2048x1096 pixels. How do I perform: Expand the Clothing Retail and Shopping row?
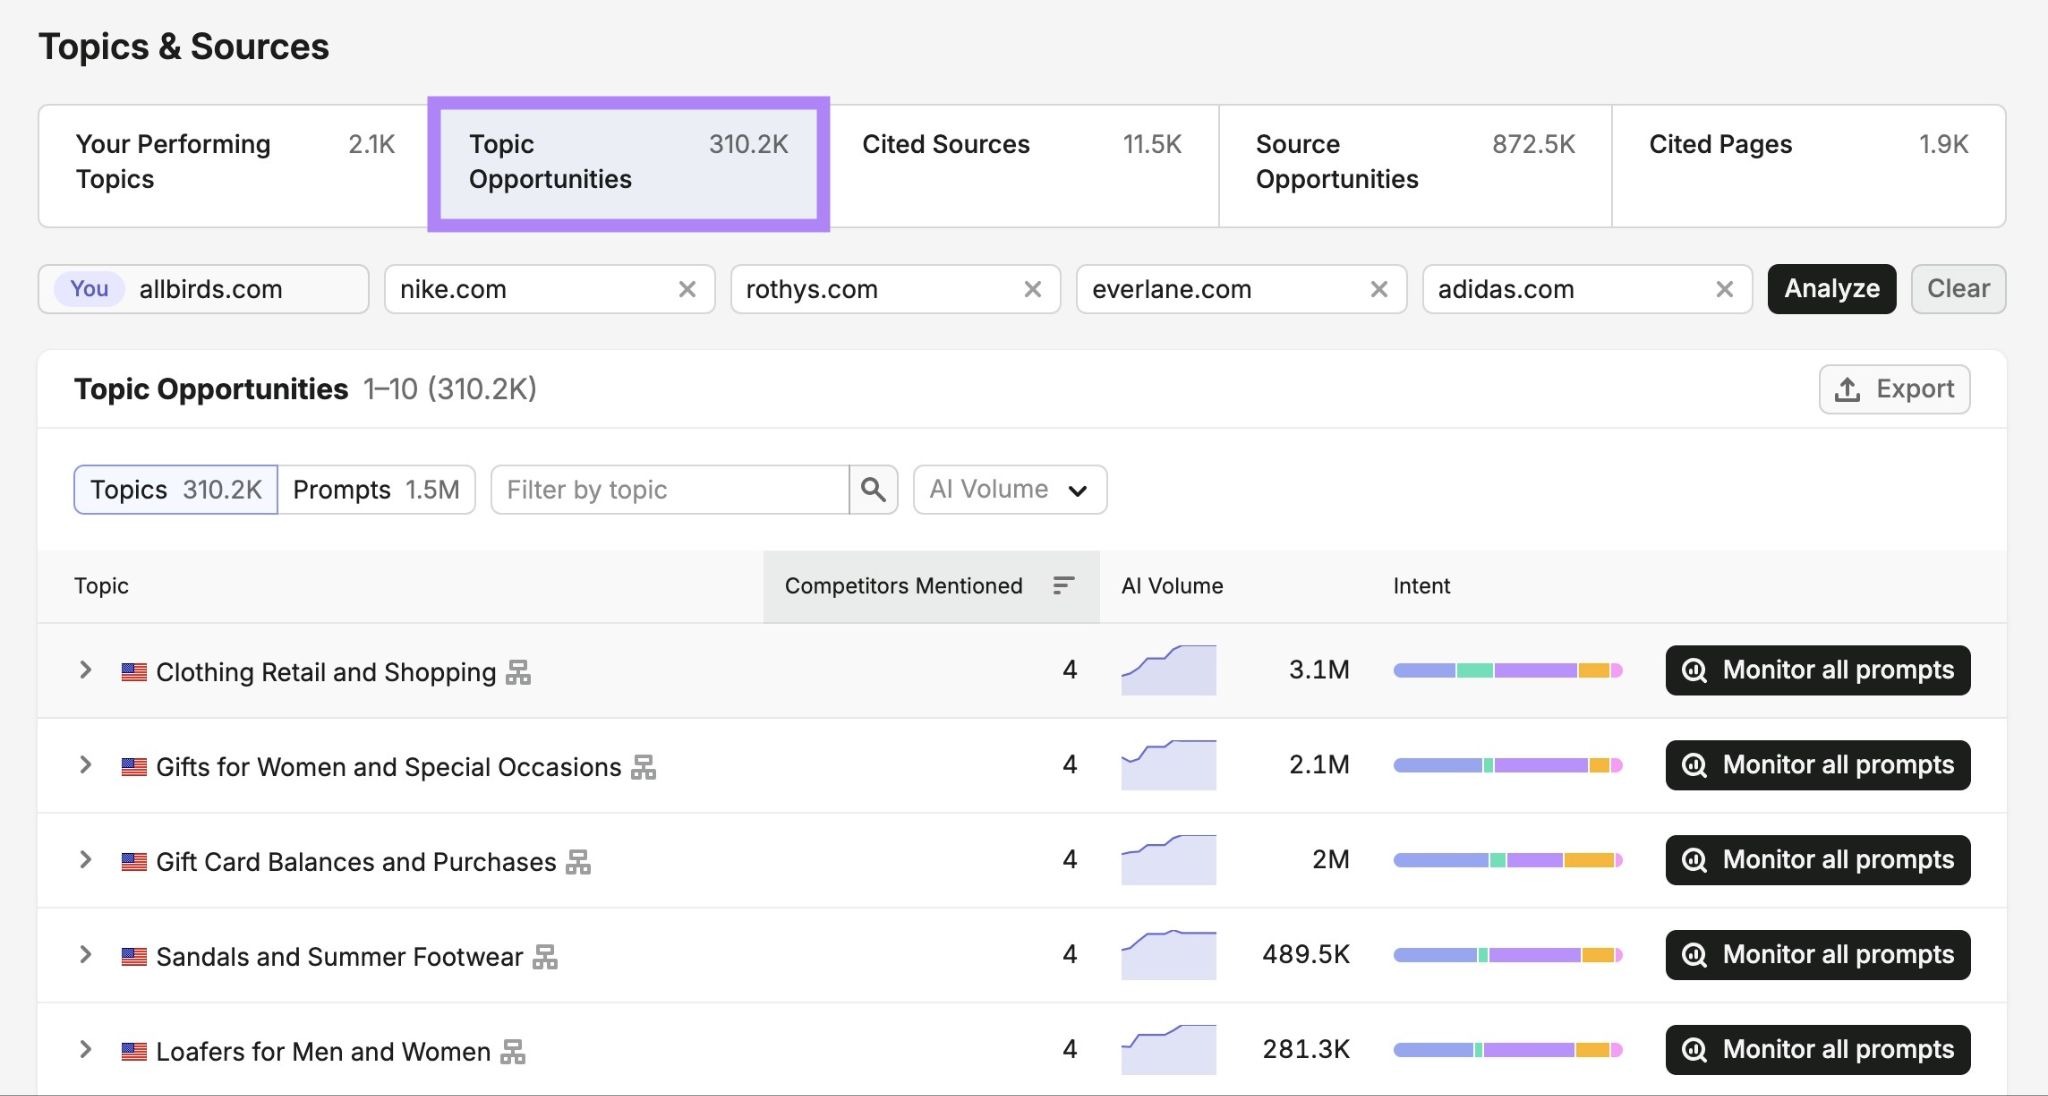[86, 670]
